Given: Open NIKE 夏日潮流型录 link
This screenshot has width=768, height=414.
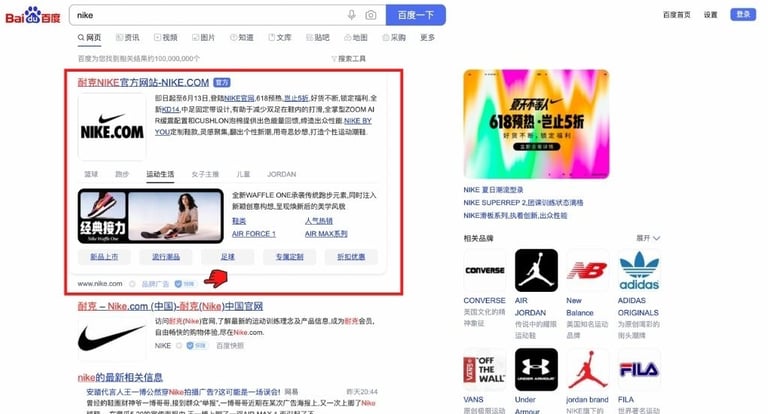Looking at the screenshot, I should (x=493, y=190).
